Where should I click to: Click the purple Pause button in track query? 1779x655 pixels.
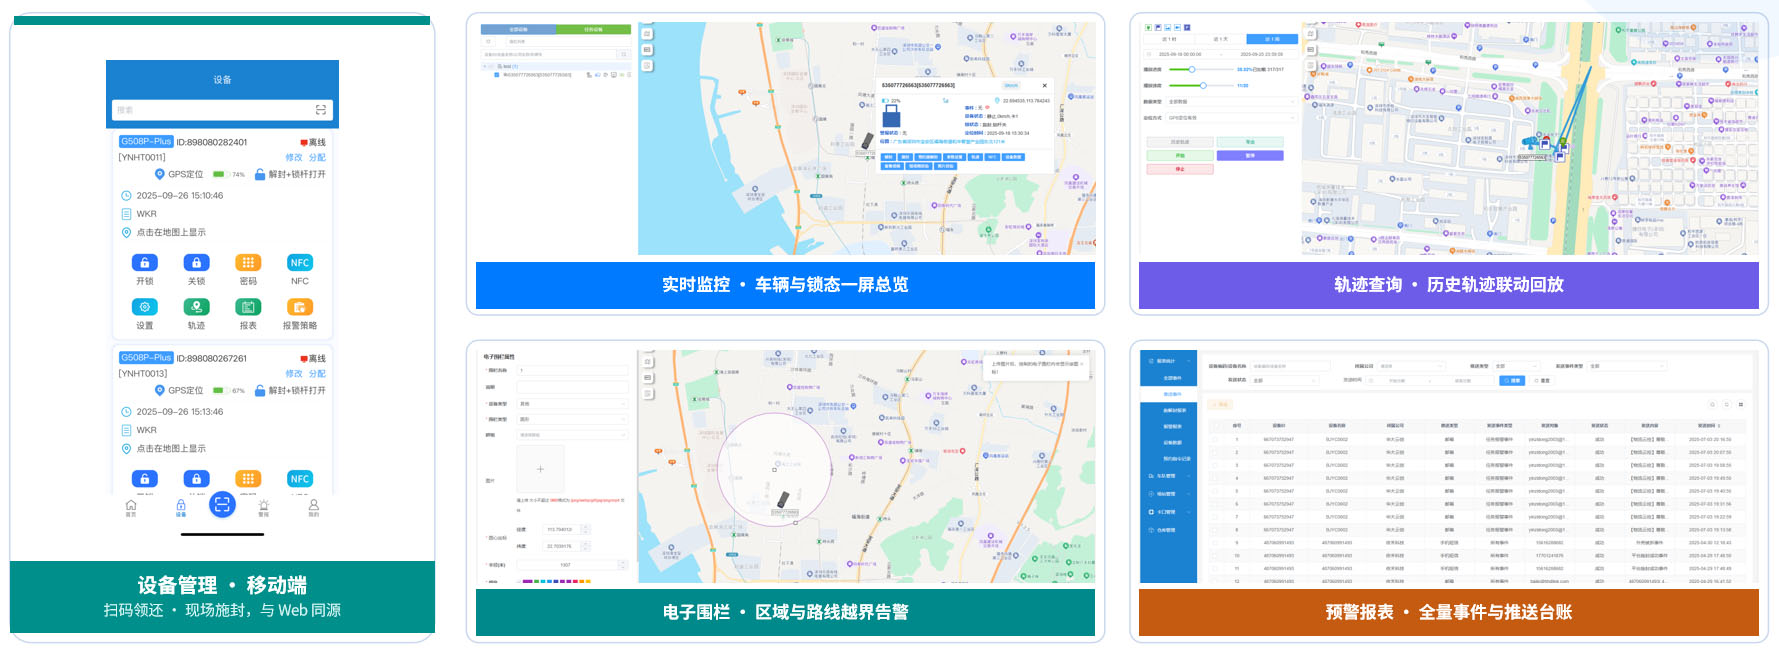[1250, 156]
